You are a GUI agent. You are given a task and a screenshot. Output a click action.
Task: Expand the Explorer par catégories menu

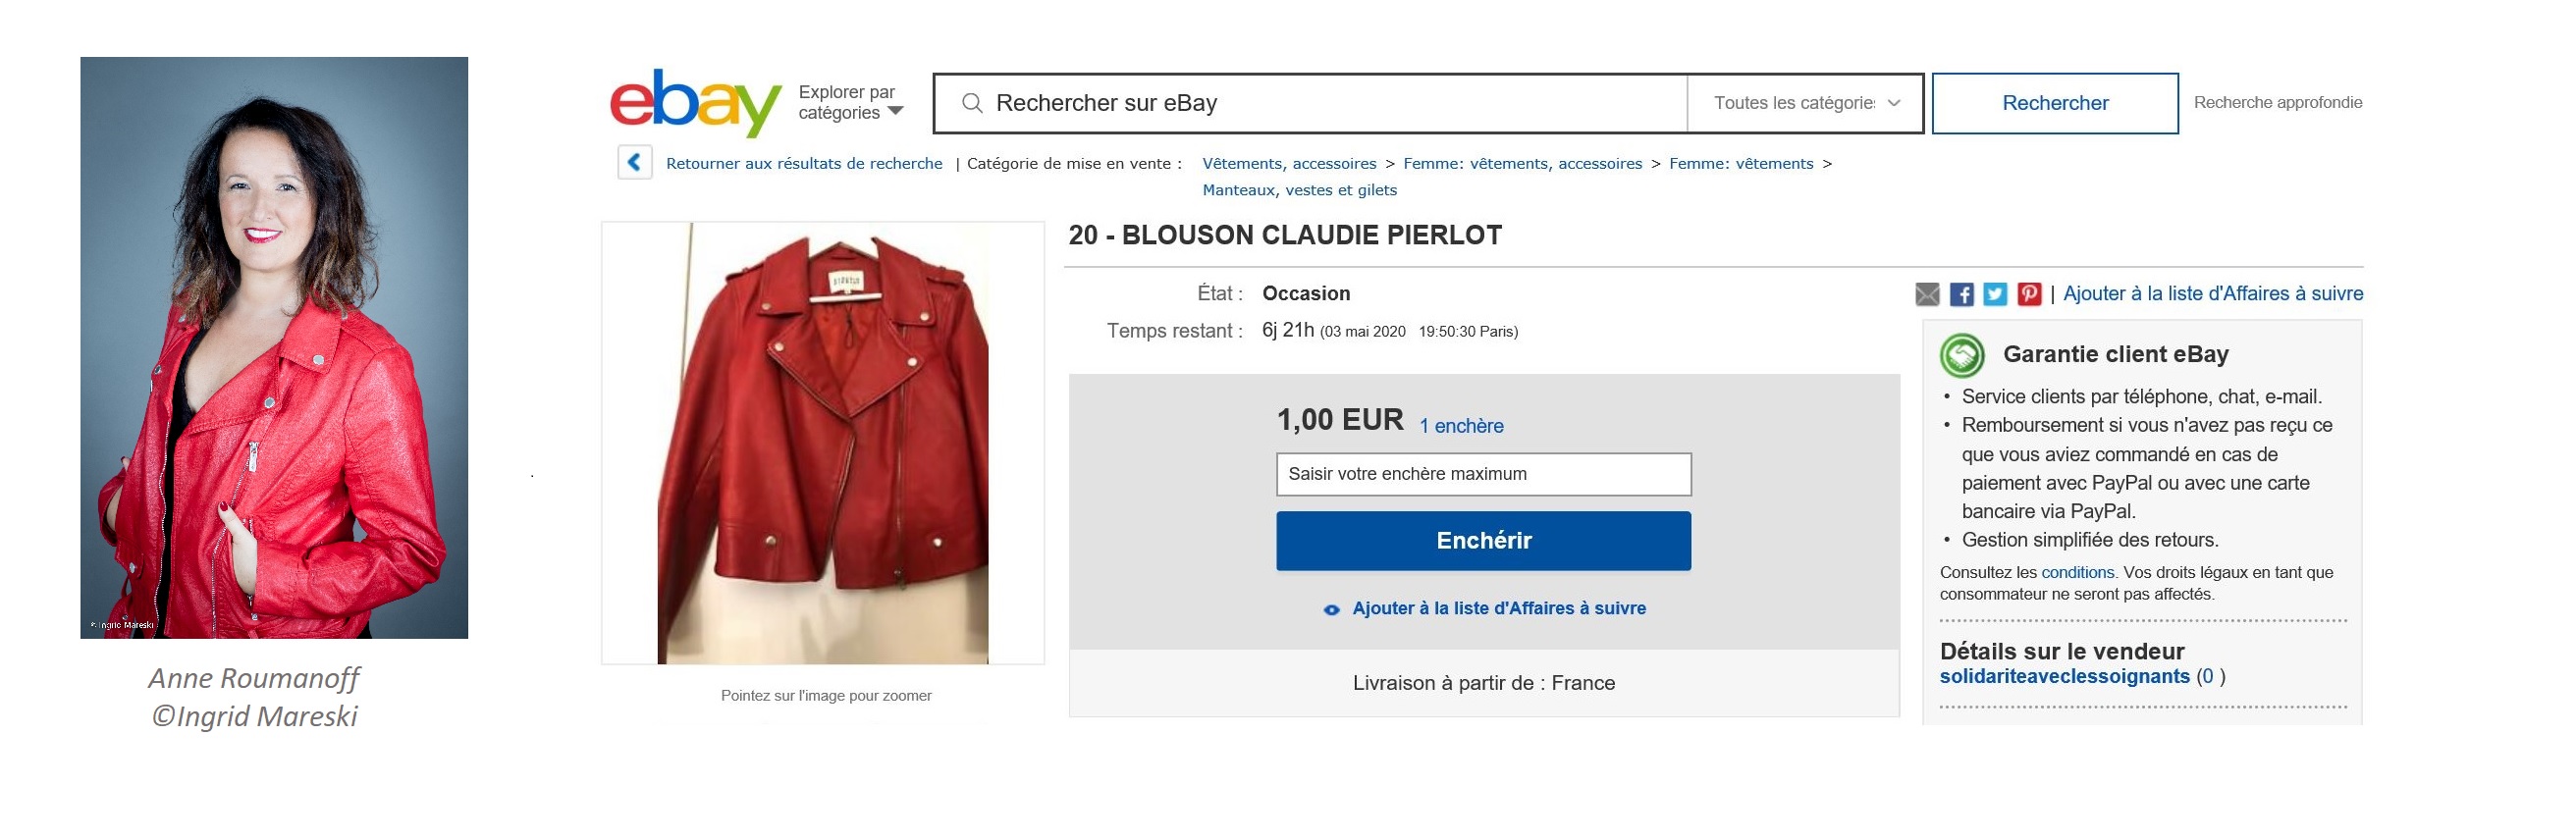point(851,103)
